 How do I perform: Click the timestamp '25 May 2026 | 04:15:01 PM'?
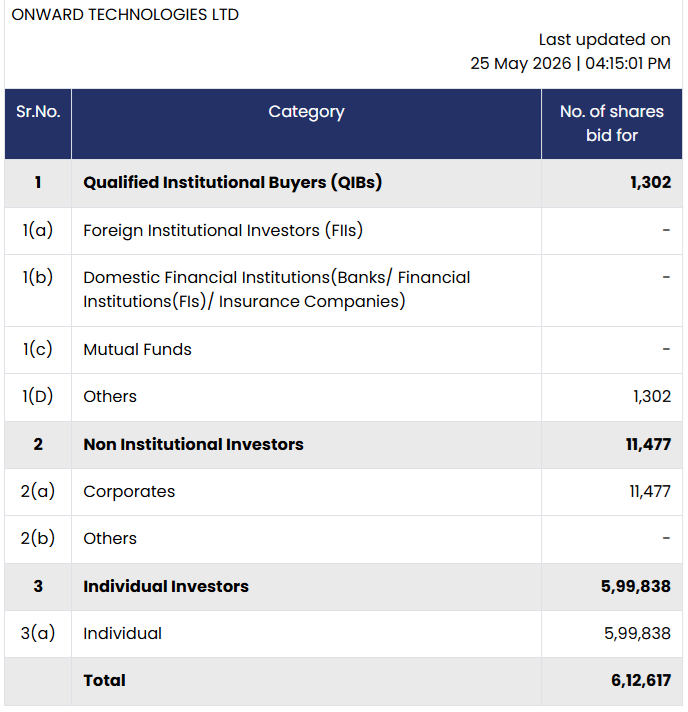coord(570,63)
